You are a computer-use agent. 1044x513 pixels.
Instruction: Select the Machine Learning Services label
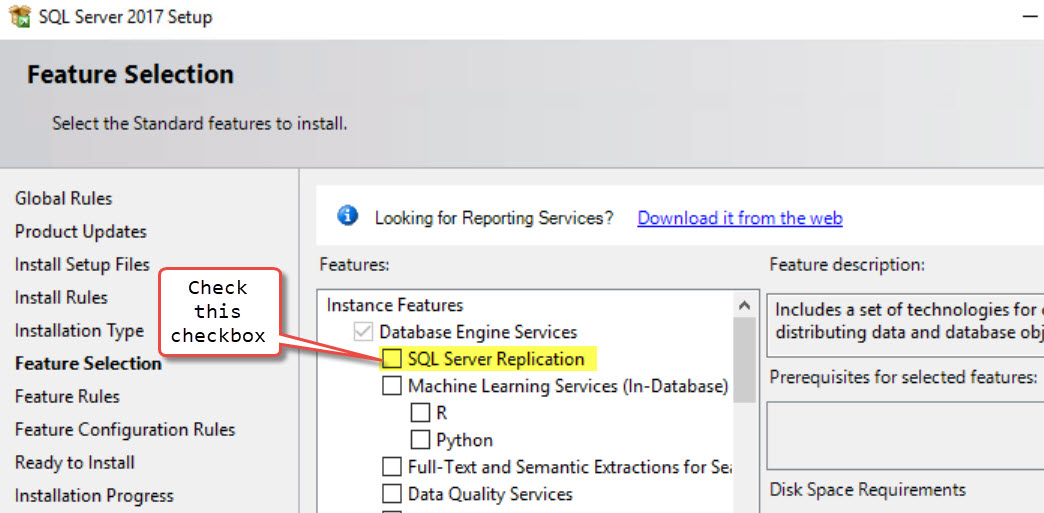click(x=568, y=386)
